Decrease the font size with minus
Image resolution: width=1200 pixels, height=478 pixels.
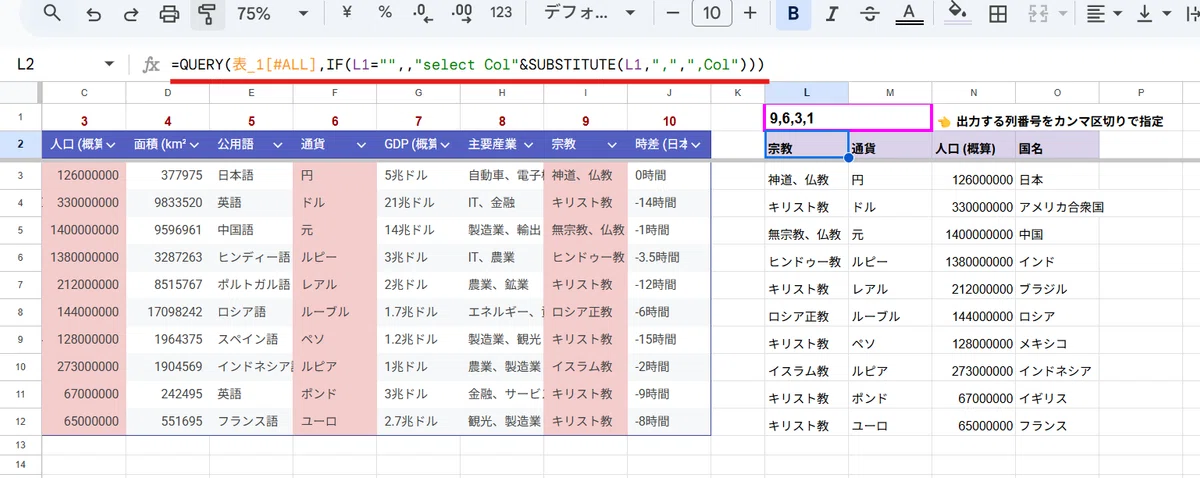click(673, 14)
